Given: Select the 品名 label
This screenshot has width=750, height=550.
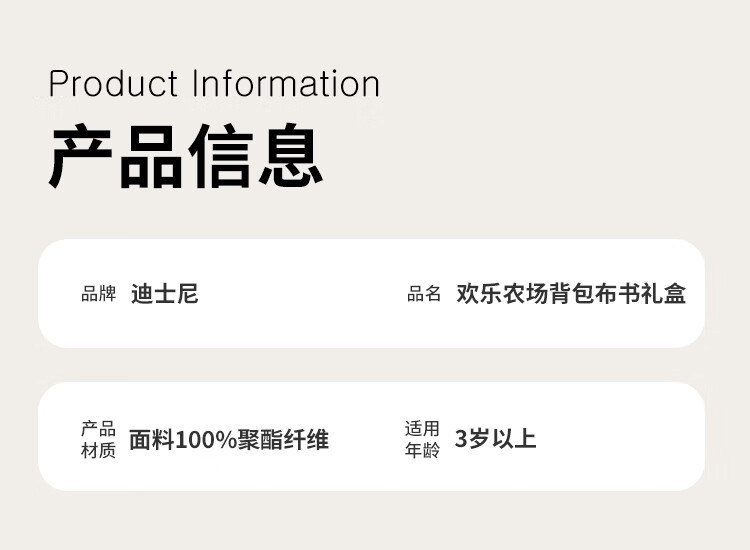Looking at the screenshot, I should [x=424, y=294].
